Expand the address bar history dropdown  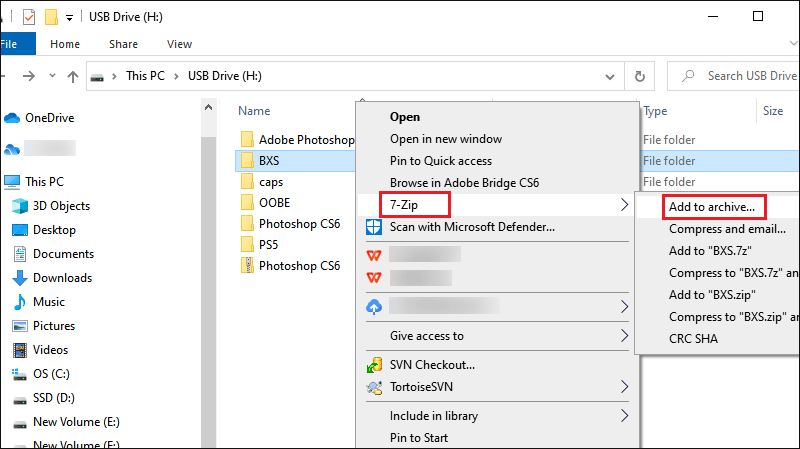click(x=610, y=77)
